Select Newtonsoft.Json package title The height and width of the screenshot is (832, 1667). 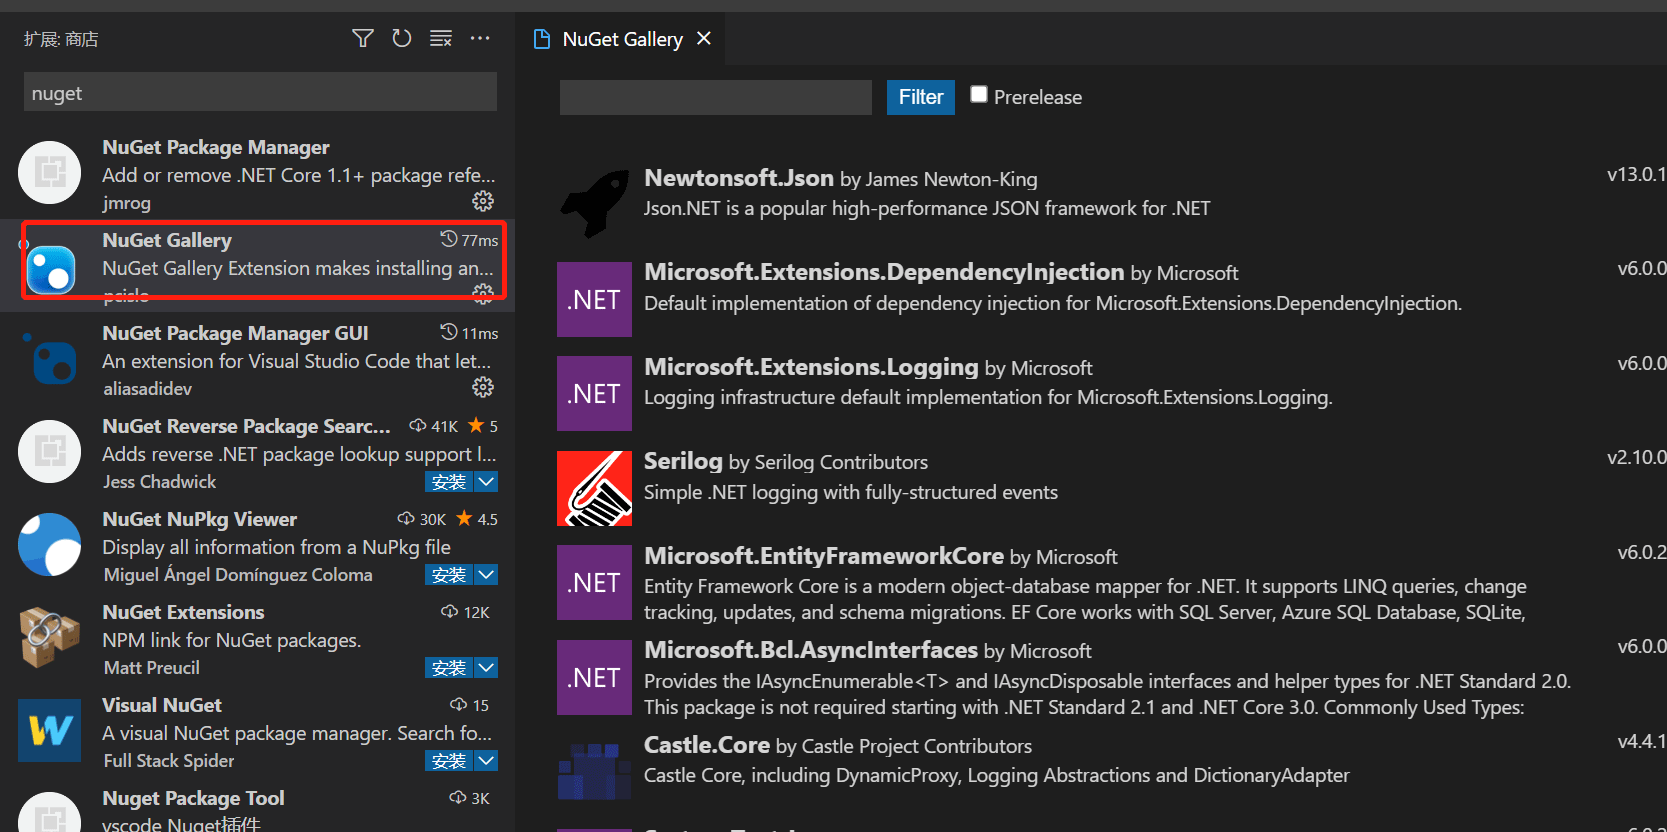click(739, 178)
